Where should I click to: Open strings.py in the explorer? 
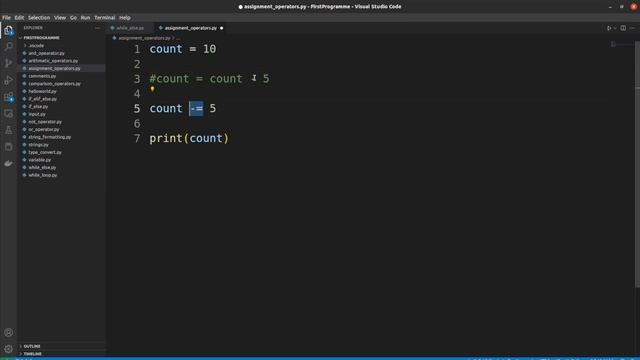pyautogui.click(x=38, y=144)
